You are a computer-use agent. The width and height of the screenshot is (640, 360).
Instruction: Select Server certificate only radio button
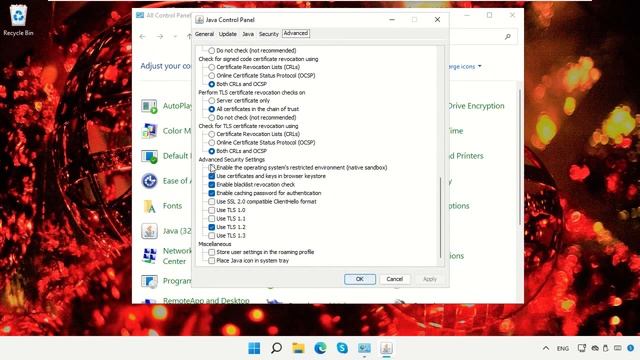coord(211,100)
